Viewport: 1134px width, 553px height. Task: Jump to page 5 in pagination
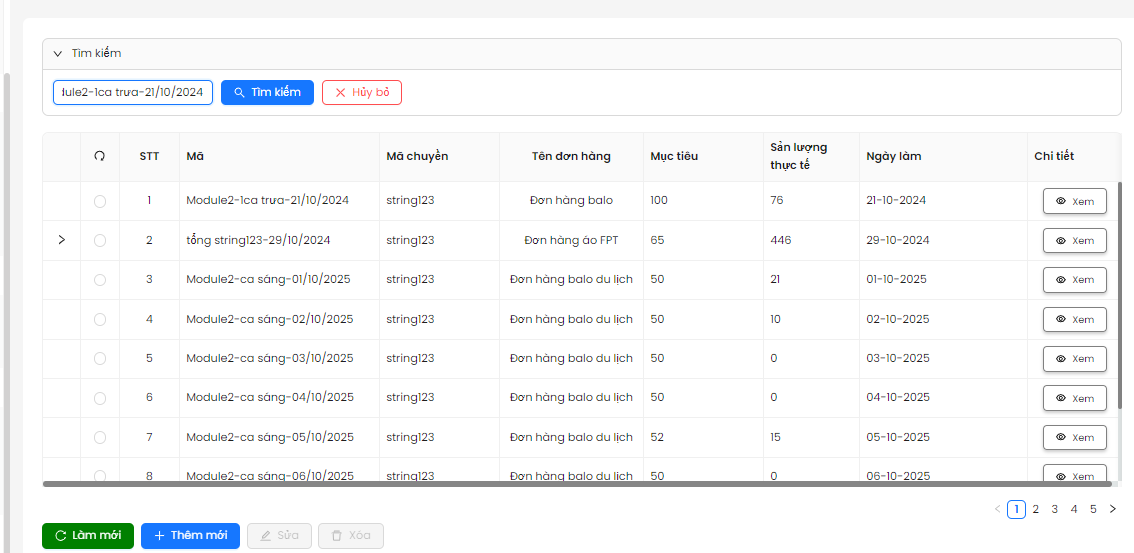click(1093, 509)
